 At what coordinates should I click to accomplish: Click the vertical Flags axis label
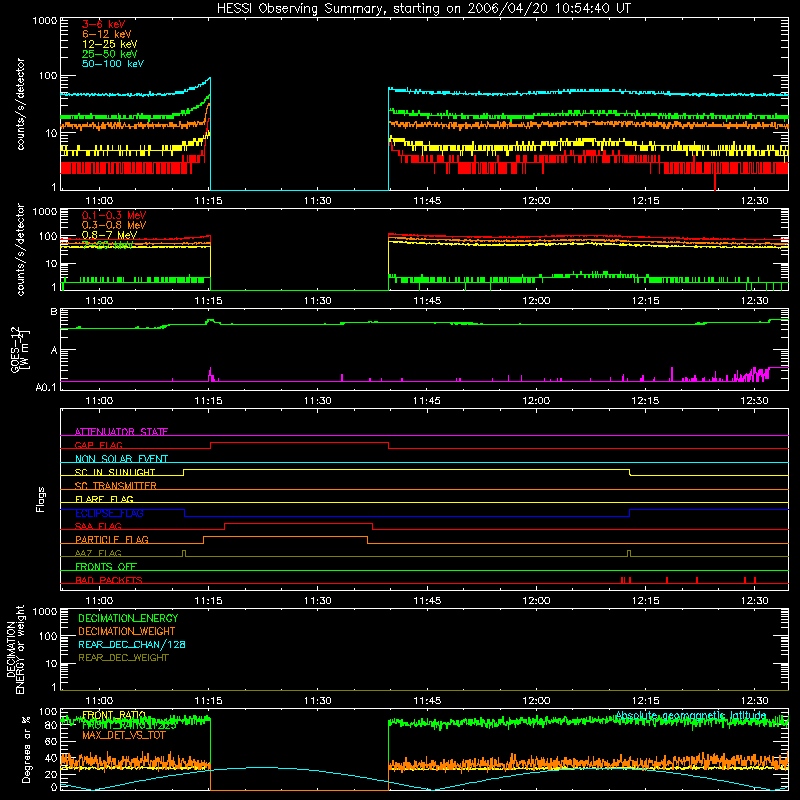point(40,499)
